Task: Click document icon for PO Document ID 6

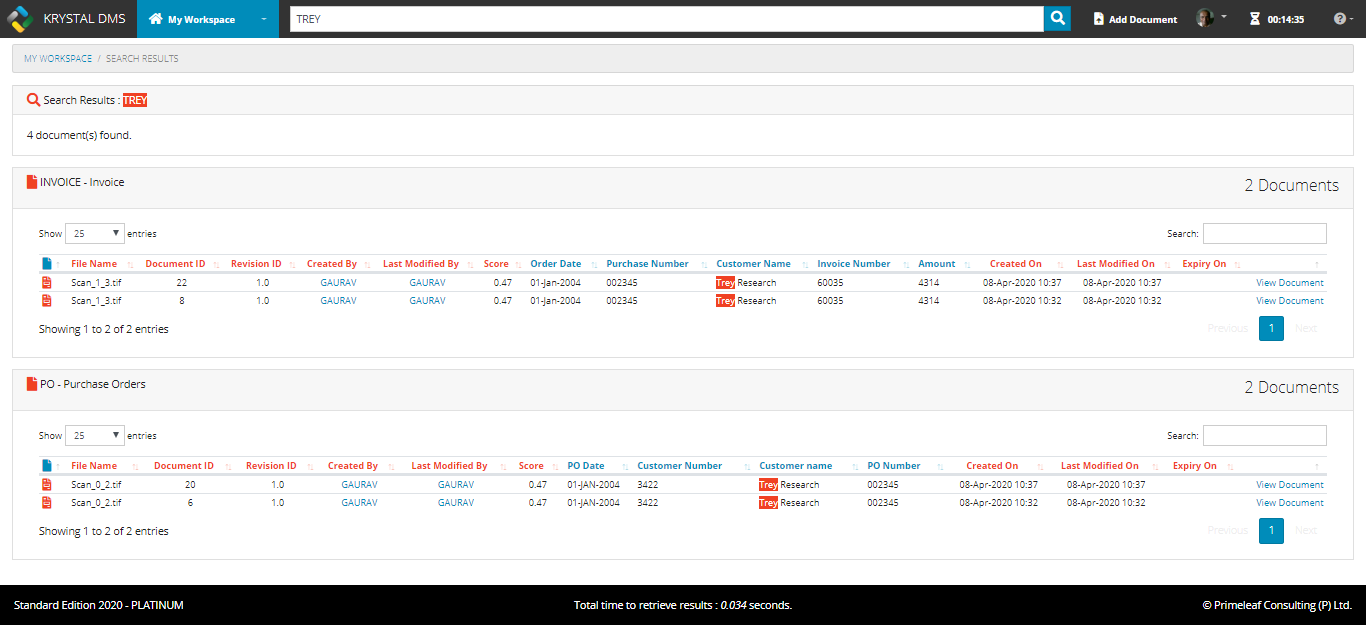Action: [46, 503]
